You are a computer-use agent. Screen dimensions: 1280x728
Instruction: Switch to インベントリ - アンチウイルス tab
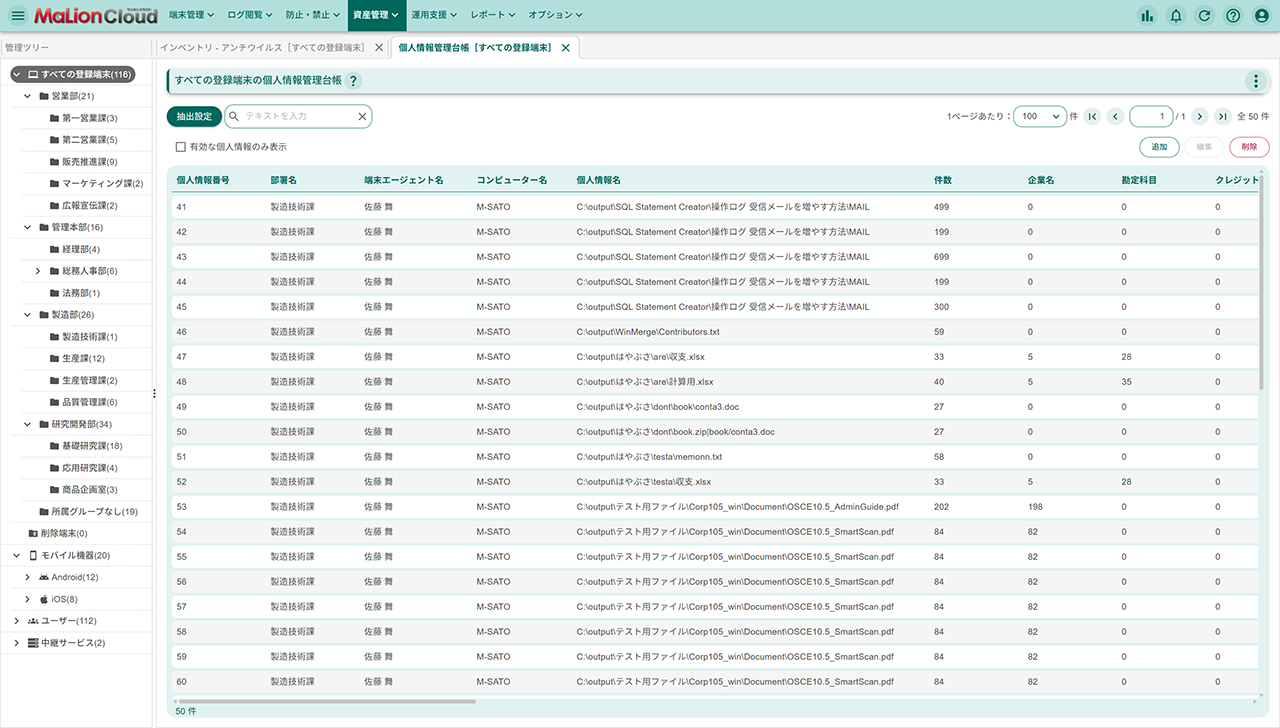click(263, 48)
